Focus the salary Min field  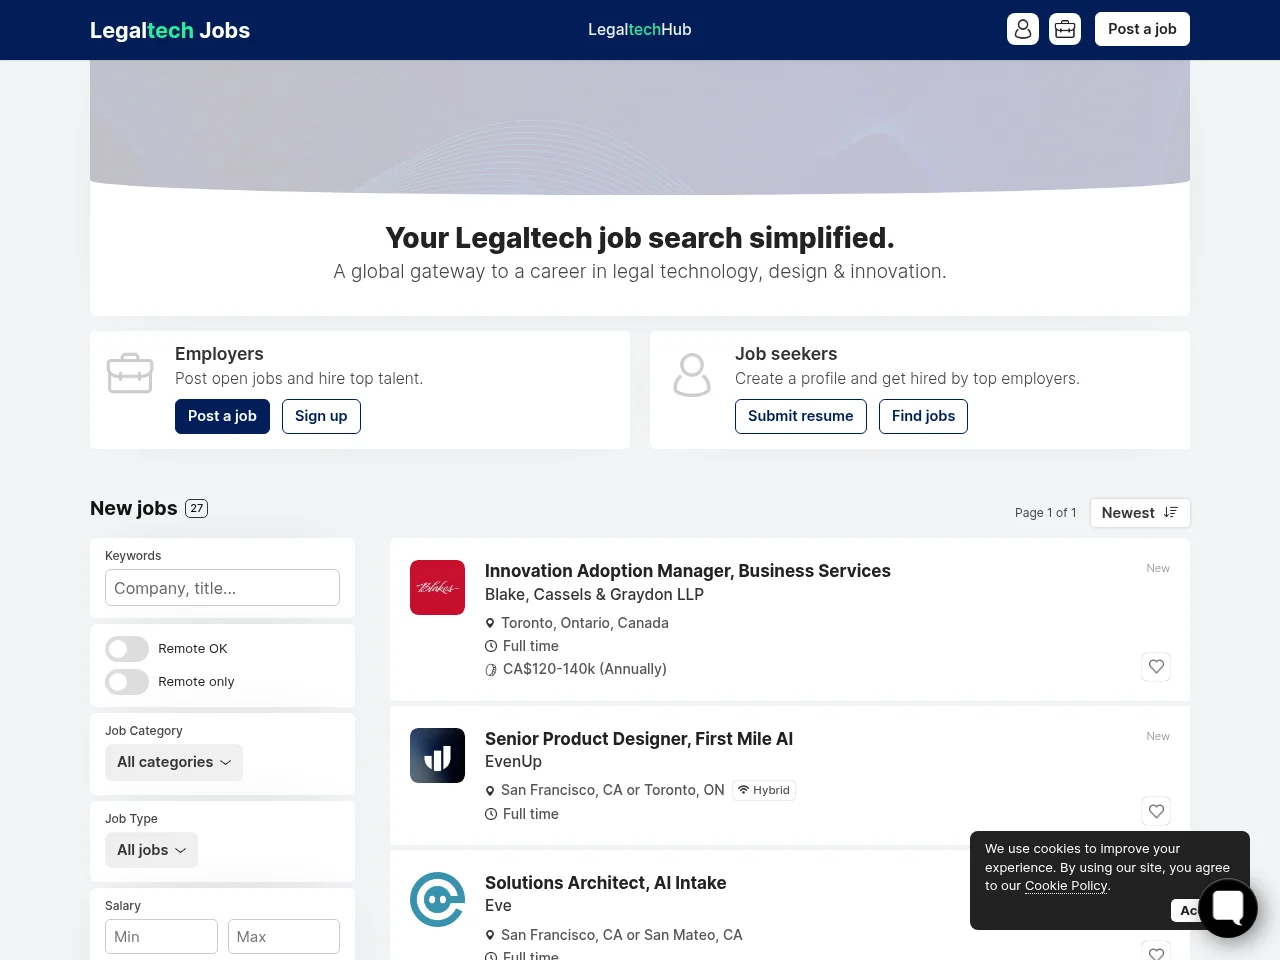pos(161,937)
